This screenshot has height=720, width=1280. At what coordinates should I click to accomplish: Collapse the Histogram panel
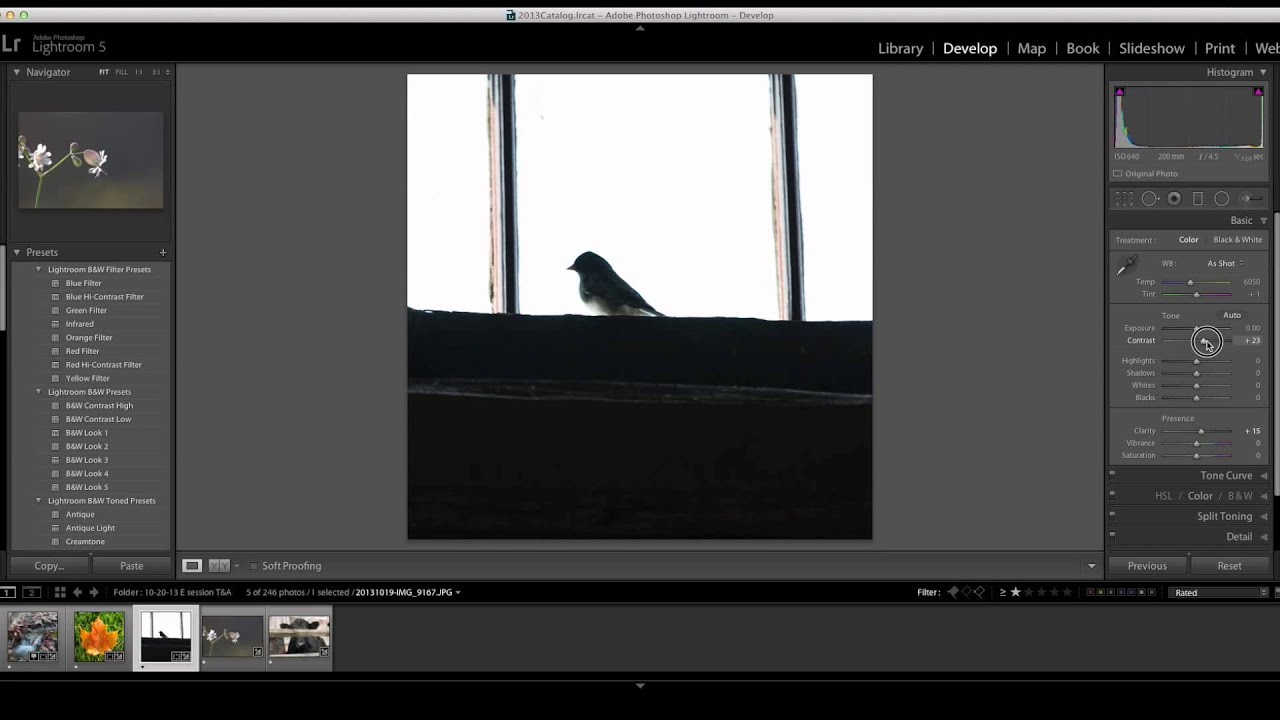[1264, 72]
